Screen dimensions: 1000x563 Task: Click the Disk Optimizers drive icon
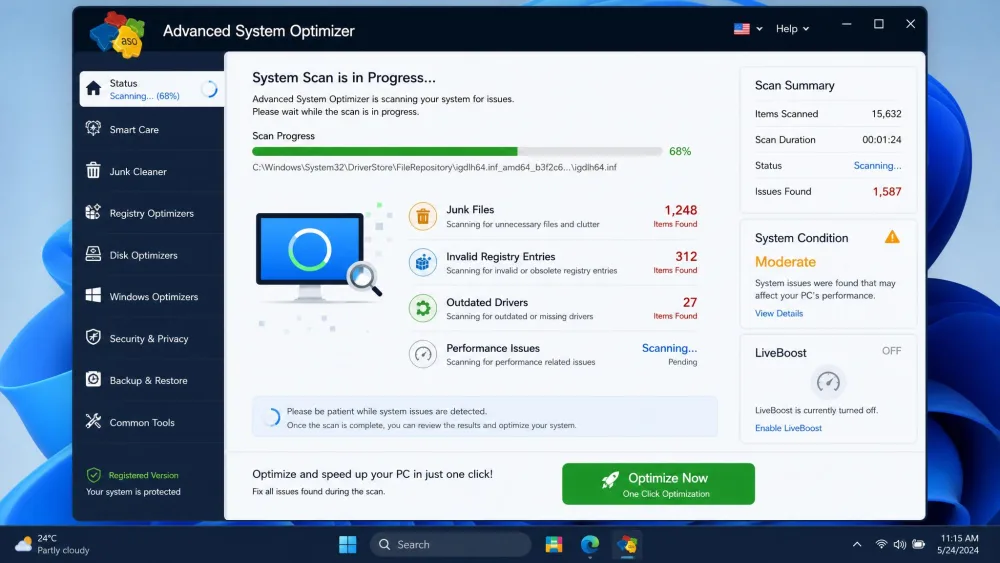coord(93,254)
